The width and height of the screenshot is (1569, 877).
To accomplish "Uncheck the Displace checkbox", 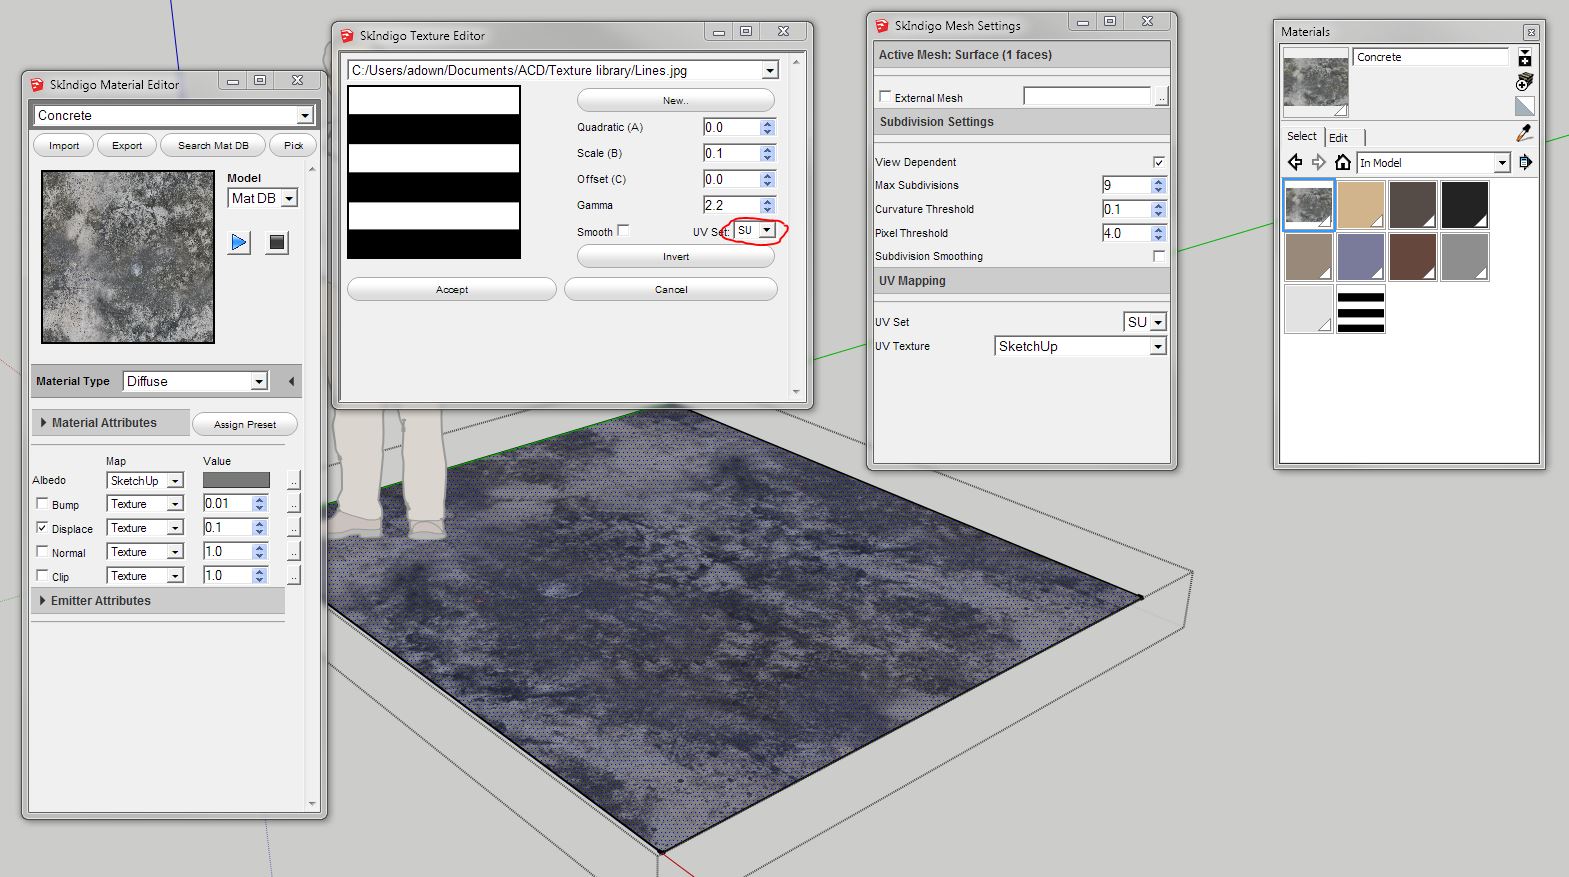I will pyautogui.click(x=42, y=528).
